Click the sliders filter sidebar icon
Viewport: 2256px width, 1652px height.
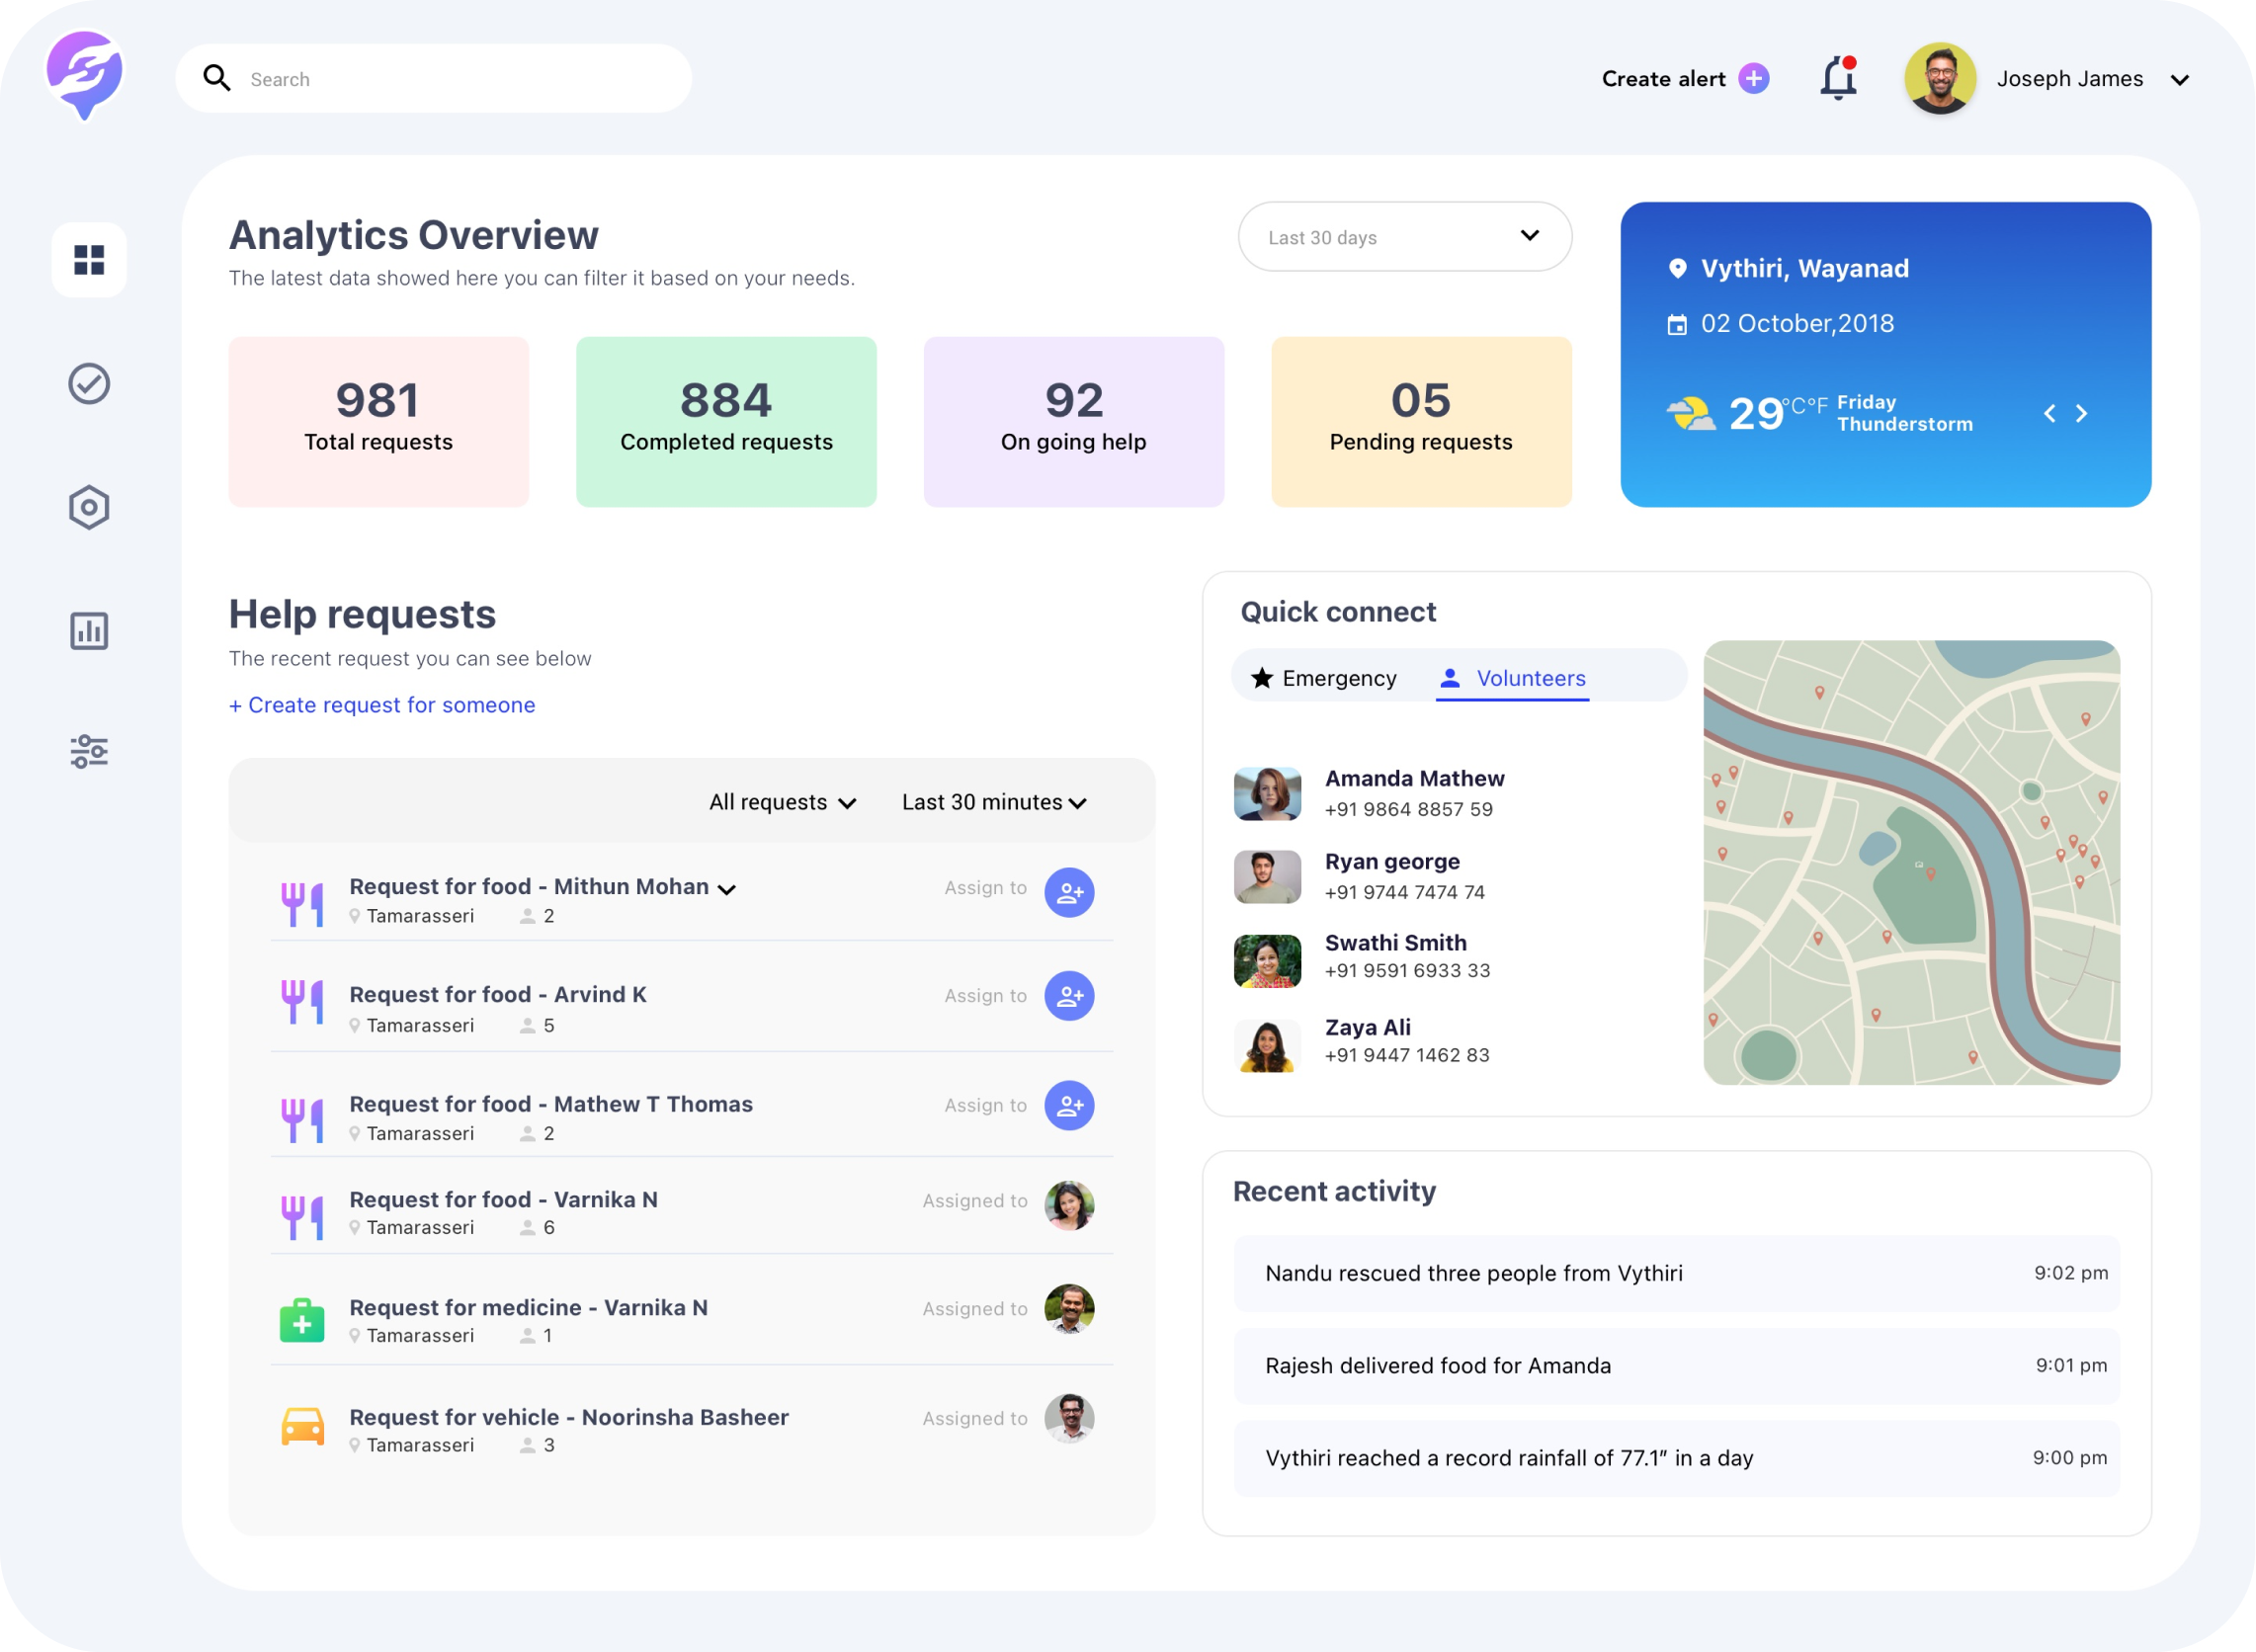pyautogui.click(x=89, y=751)
